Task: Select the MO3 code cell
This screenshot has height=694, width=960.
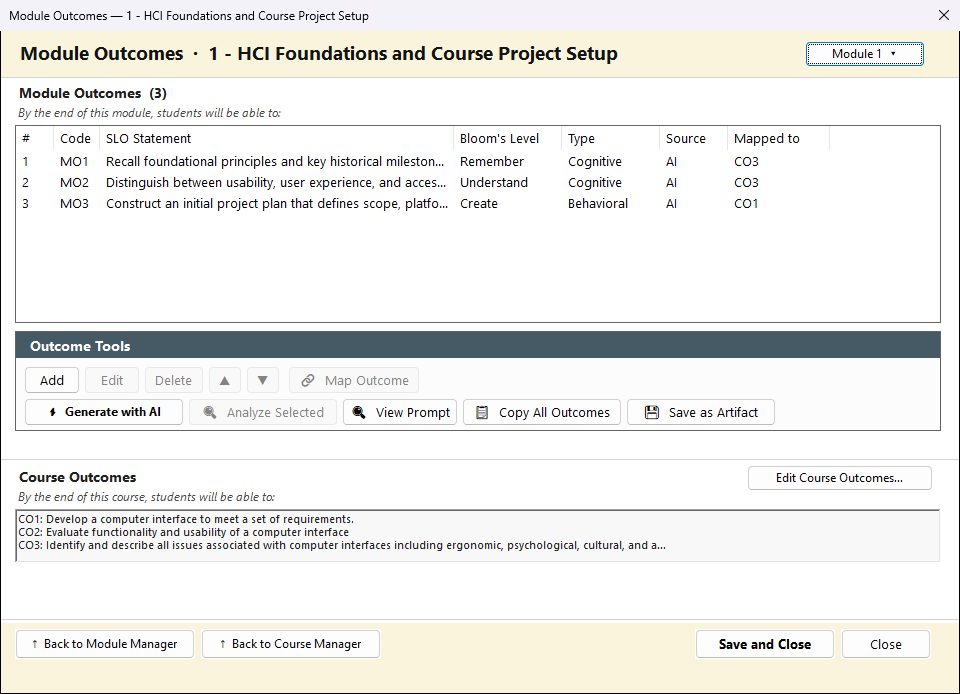Action: pyautogui.click(x=74, y=203)
